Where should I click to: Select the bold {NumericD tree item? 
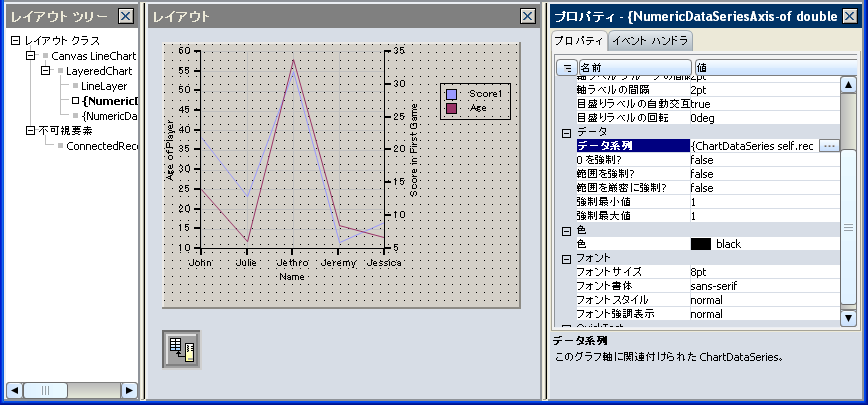(x=110, y=101)
